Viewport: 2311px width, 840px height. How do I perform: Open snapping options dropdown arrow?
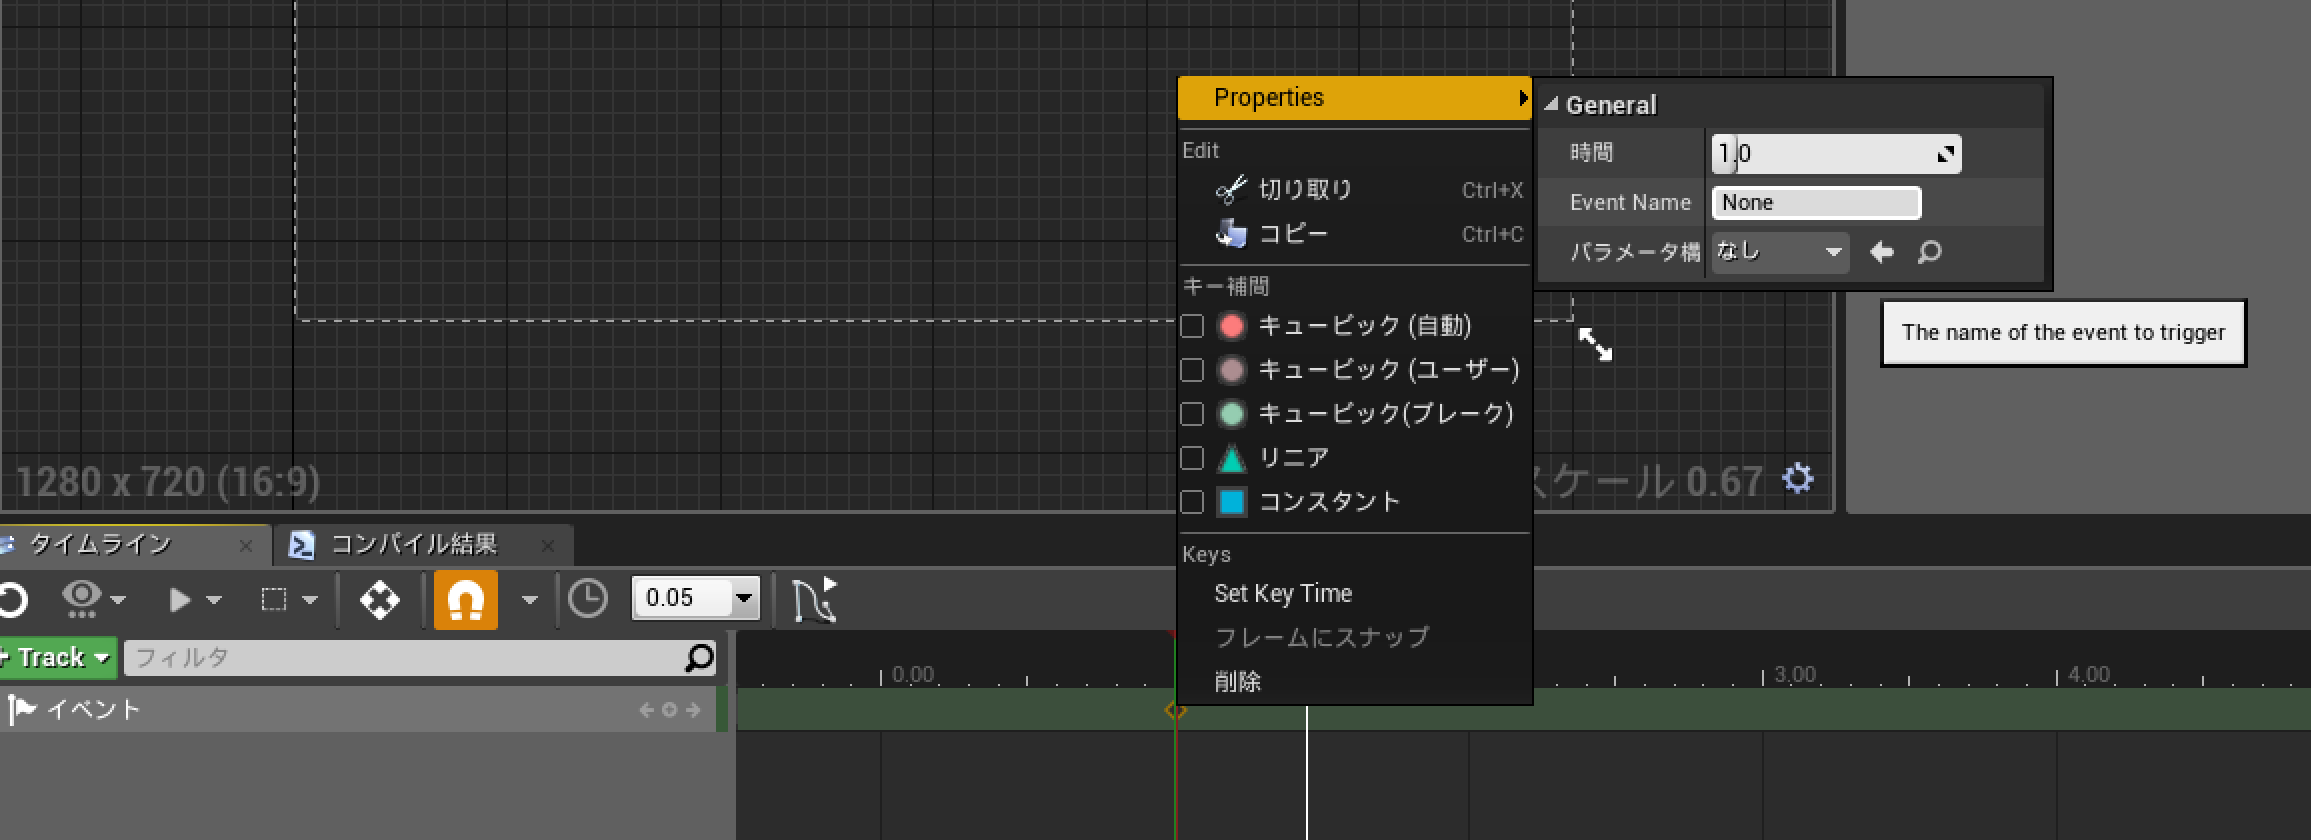(530, 600)
